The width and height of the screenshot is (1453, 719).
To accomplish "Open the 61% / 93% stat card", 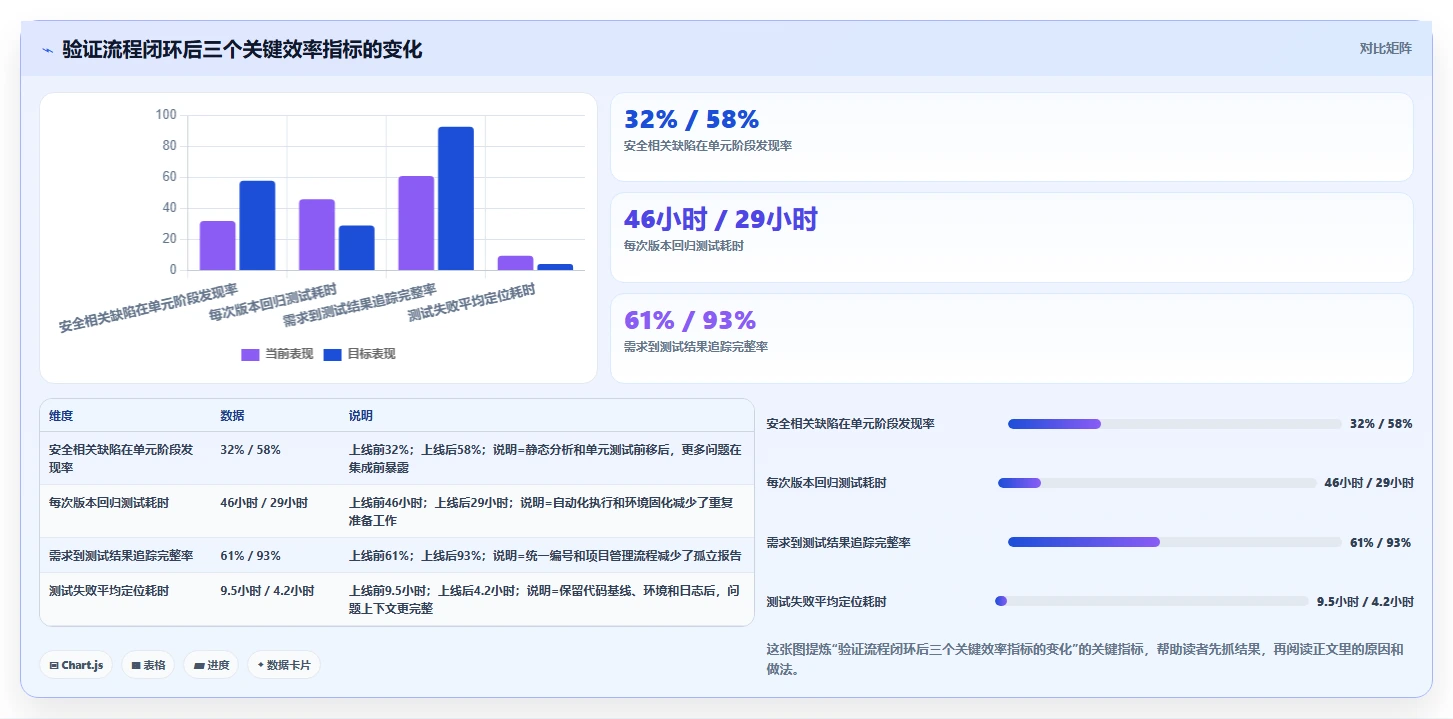I will pos(1011,338).
